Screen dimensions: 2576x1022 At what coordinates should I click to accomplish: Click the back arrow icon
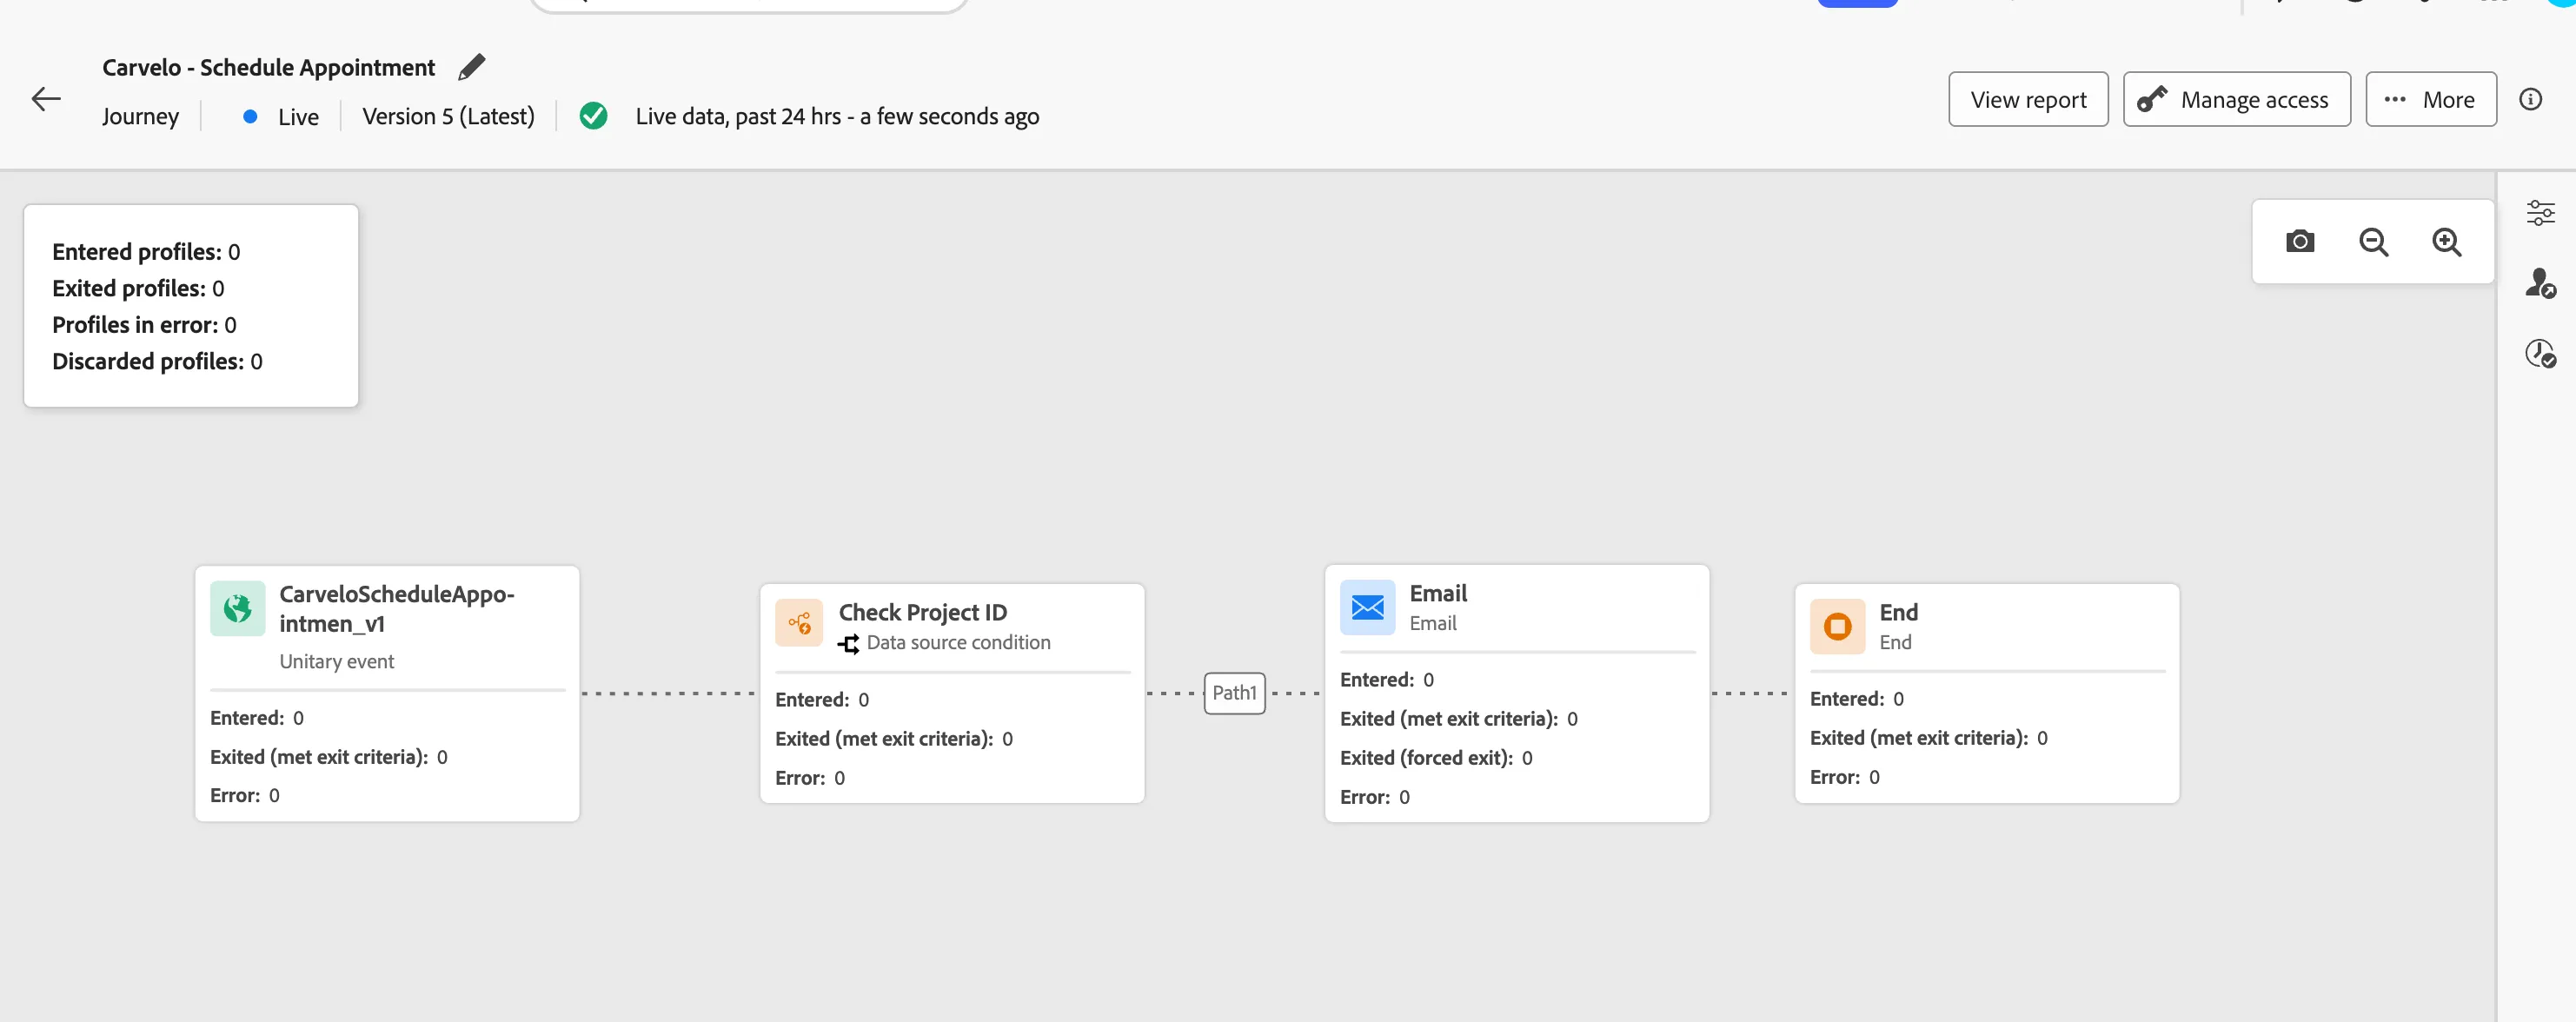coord(46,98)
